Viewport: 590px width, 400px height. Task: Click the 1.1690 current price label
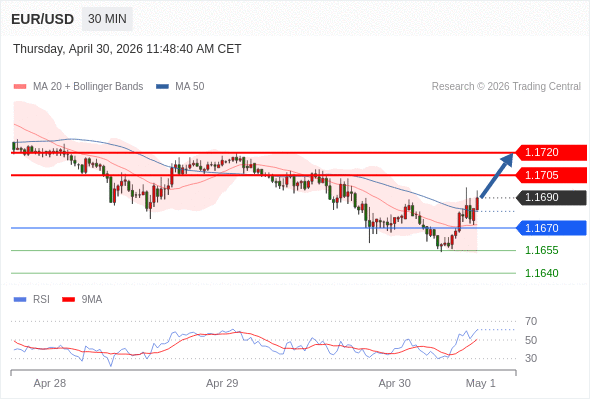click(550, 198)
